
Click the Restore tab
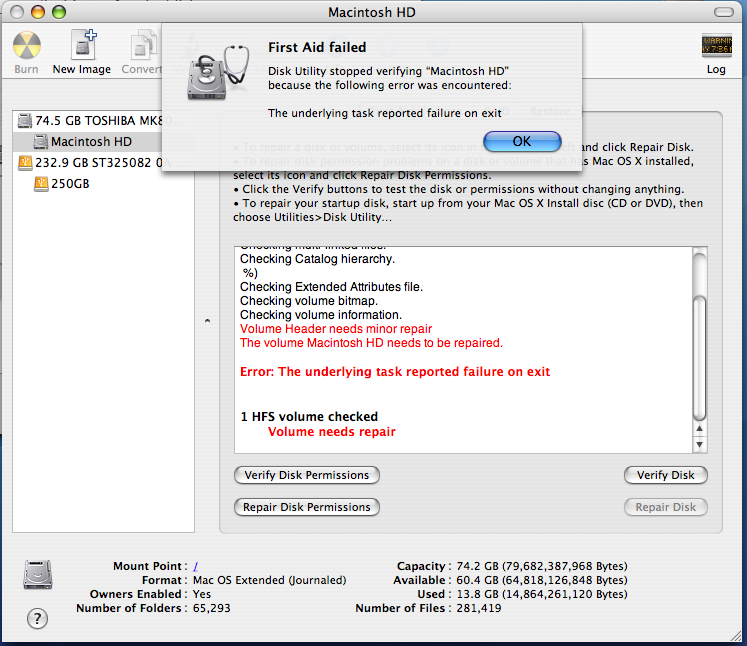click(x=550, y=111)
